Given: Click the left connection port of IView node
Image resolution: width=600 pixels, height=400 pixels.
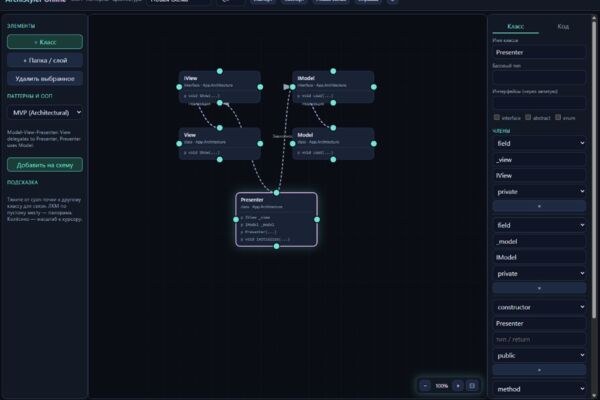Looking at the screenshot, I should tap(179, 87).
